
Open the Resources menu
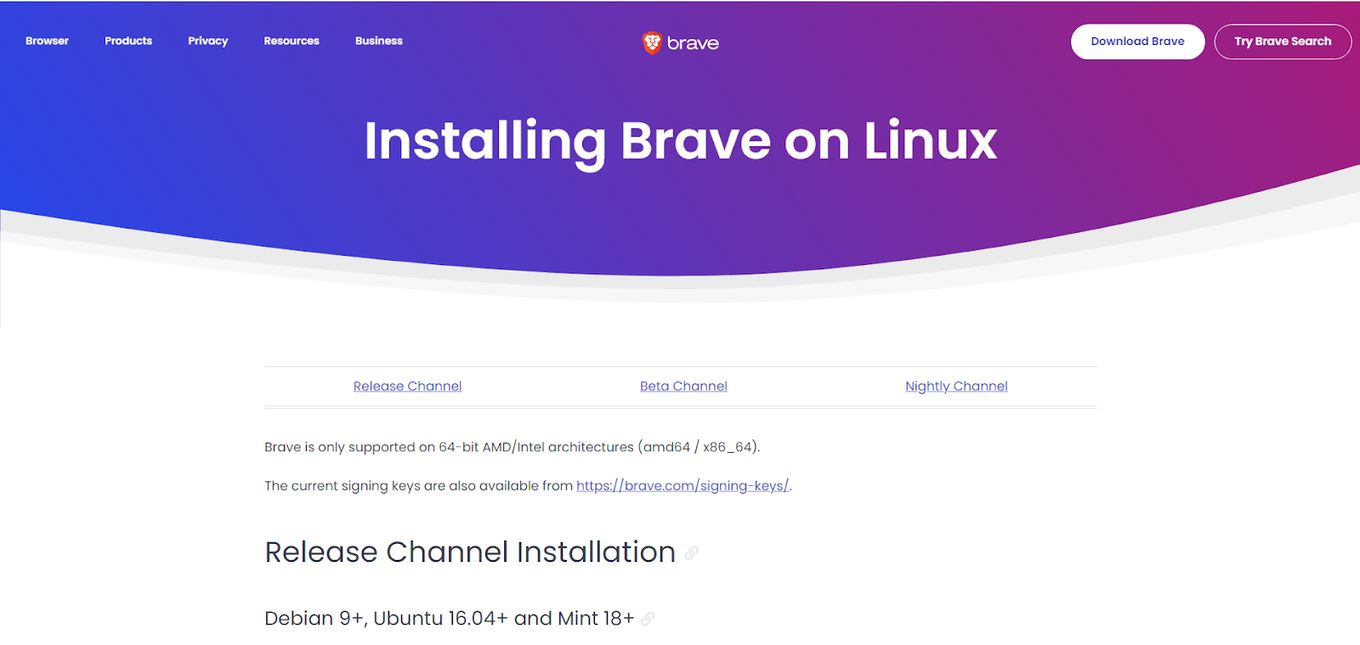click(x=292, y=41)
